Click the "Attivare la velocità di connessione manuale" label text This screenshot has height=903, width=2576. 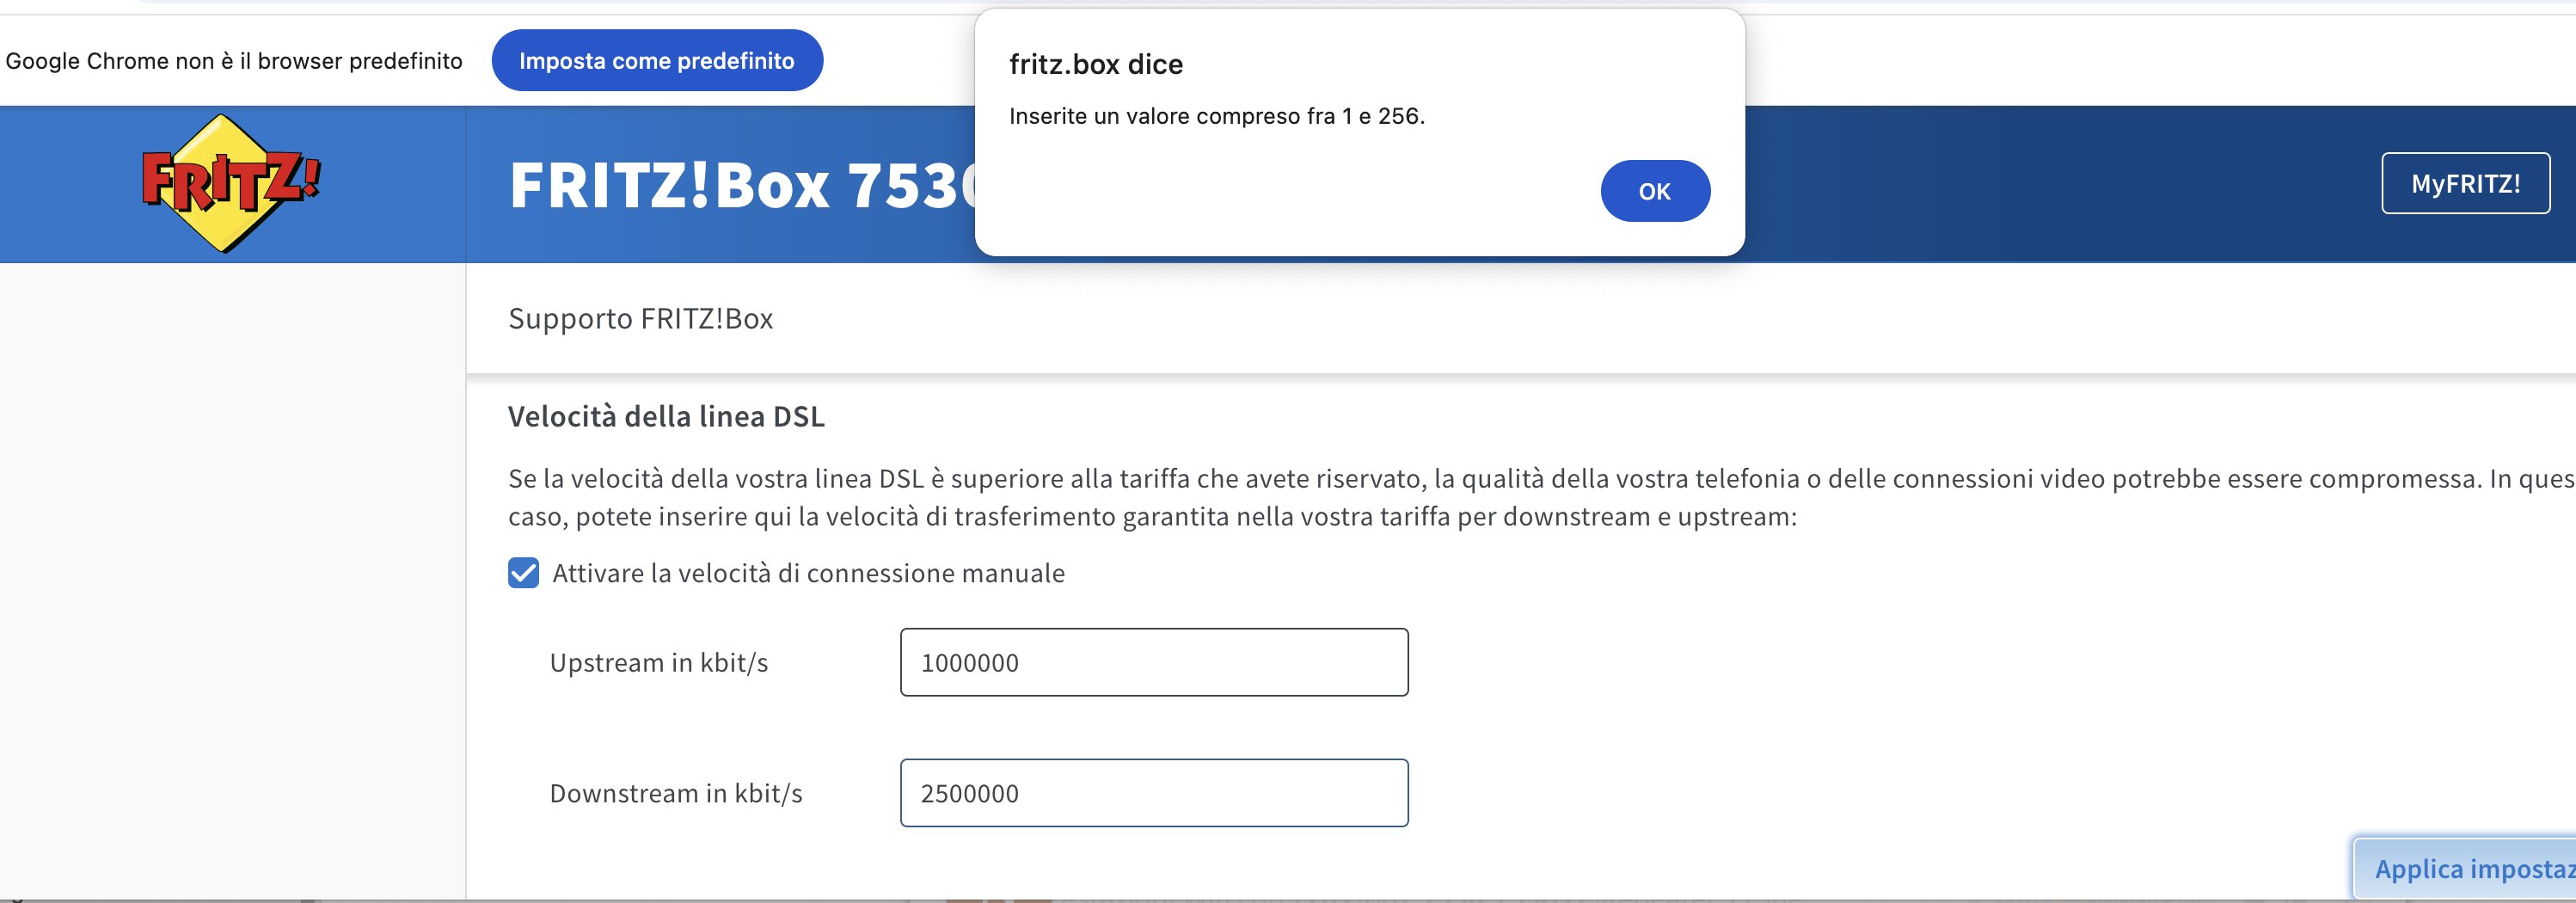point(808,573)
